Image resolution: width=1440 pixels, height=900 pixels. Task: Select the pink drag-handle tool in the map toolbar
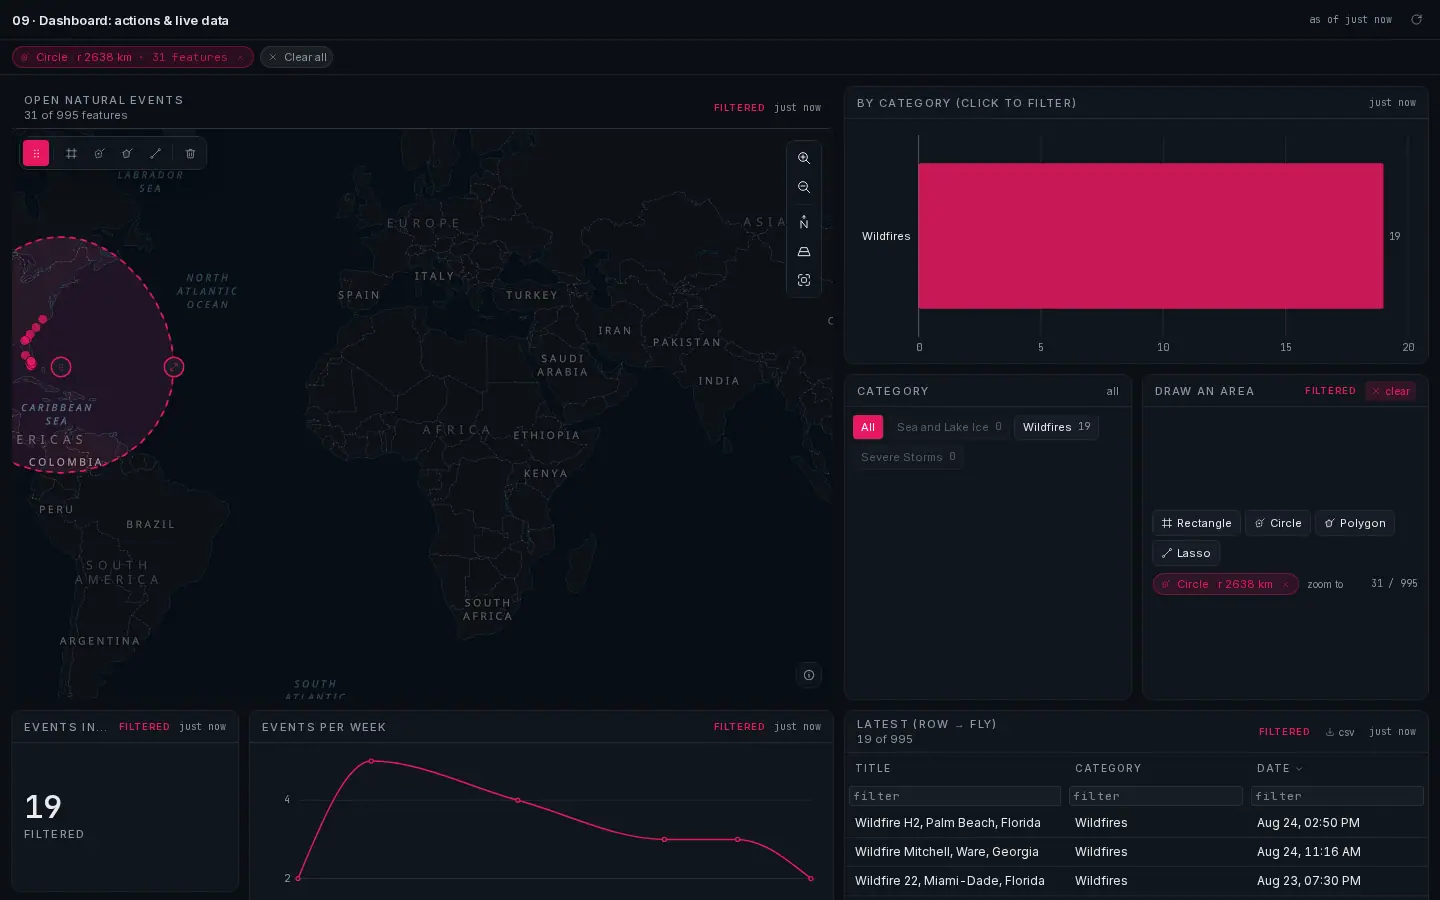[x=36, y=153]
